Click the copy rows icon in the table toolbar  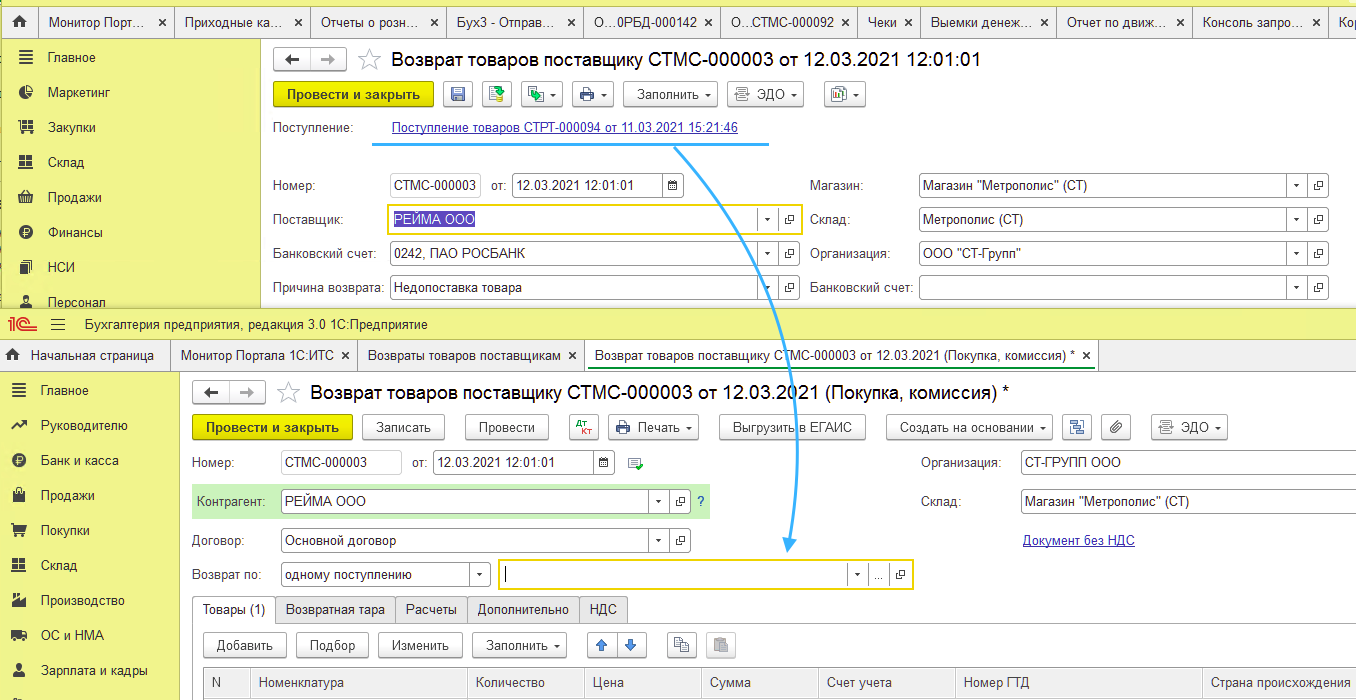coord(682,645)
